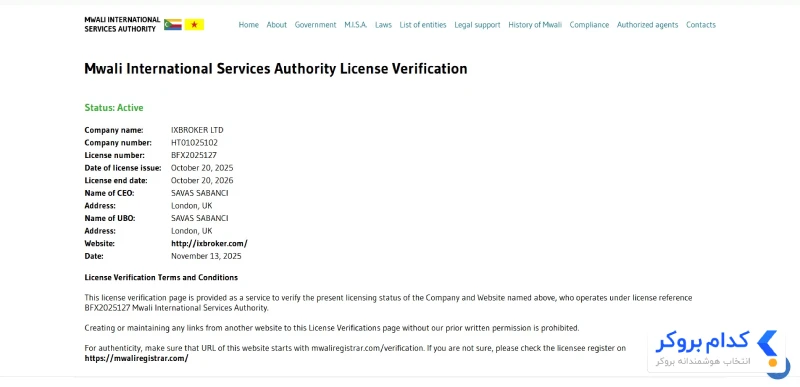
Task: Follow the http://ixbroker.com/ website link
Action: [209, 244]
